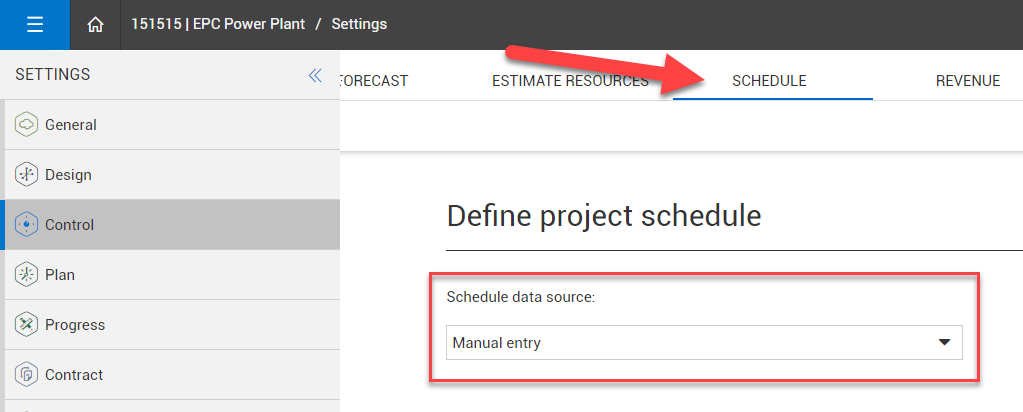Click the Design settings icon
This screenshot has width=1023, height=412.
pos(26,175)
